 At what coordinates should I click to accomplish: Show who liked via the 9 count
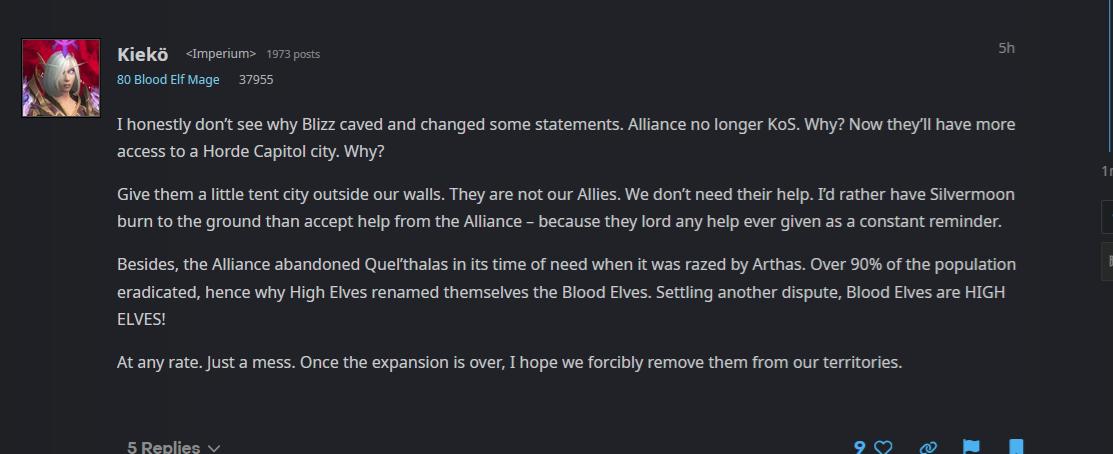click(x=860, y=447)
